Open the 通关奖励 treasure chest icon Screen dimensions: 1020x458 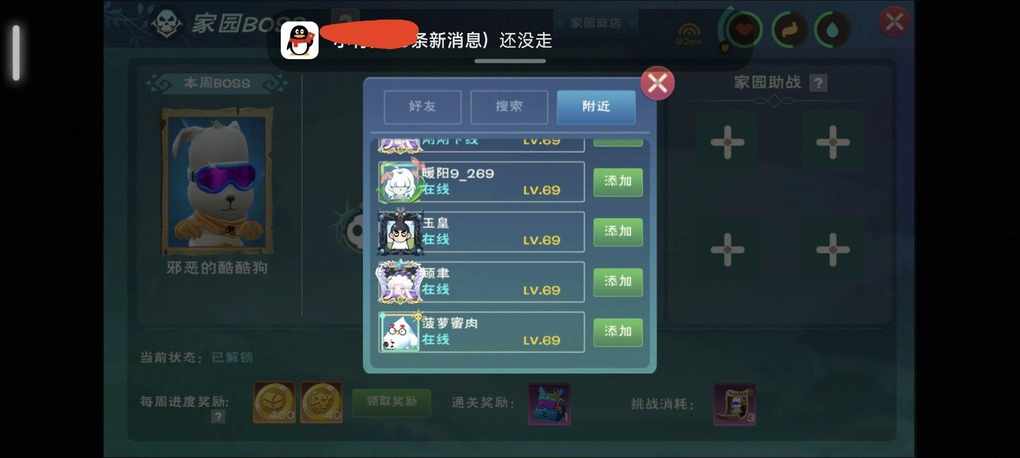point(550,404)
